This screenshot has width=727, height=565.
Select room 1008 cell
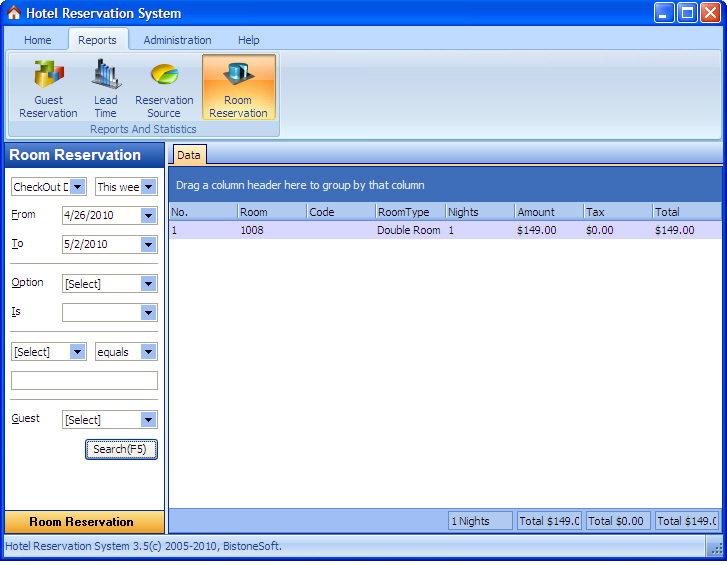[x=272, y=230]
